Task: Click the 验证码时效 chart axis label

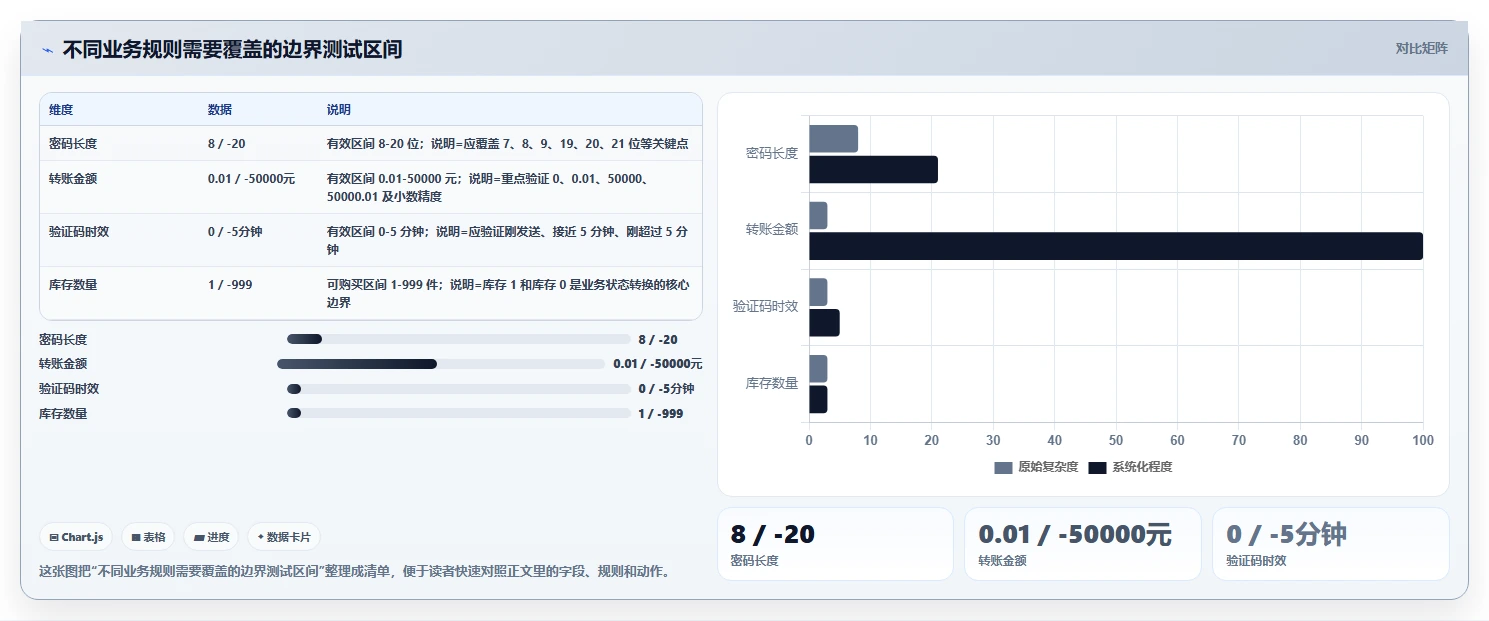Action: (765, 306)
